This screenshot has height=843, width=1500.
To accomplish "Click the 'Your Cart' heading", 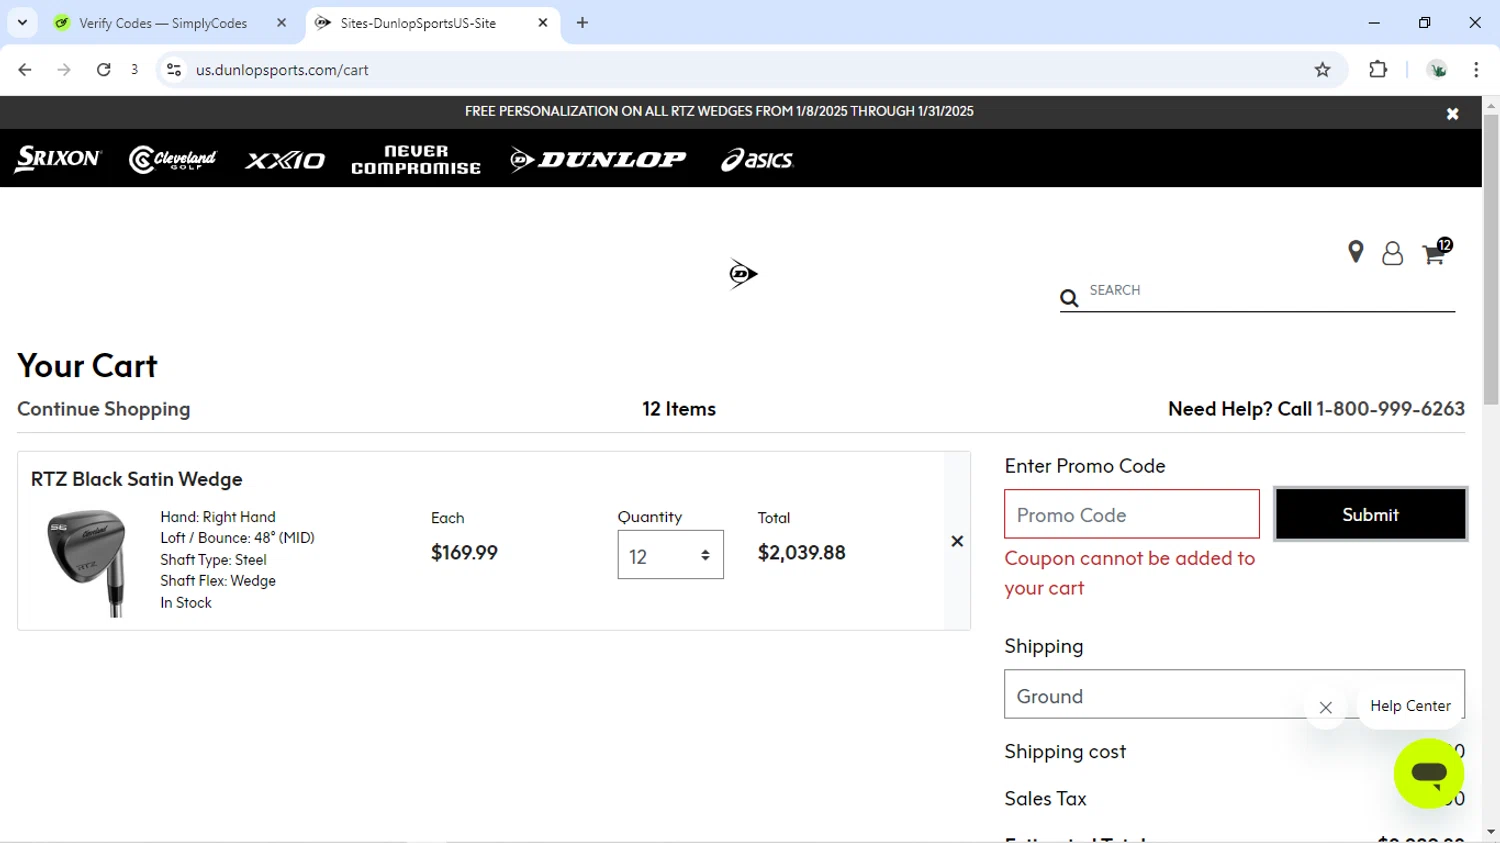I will 87,366.
